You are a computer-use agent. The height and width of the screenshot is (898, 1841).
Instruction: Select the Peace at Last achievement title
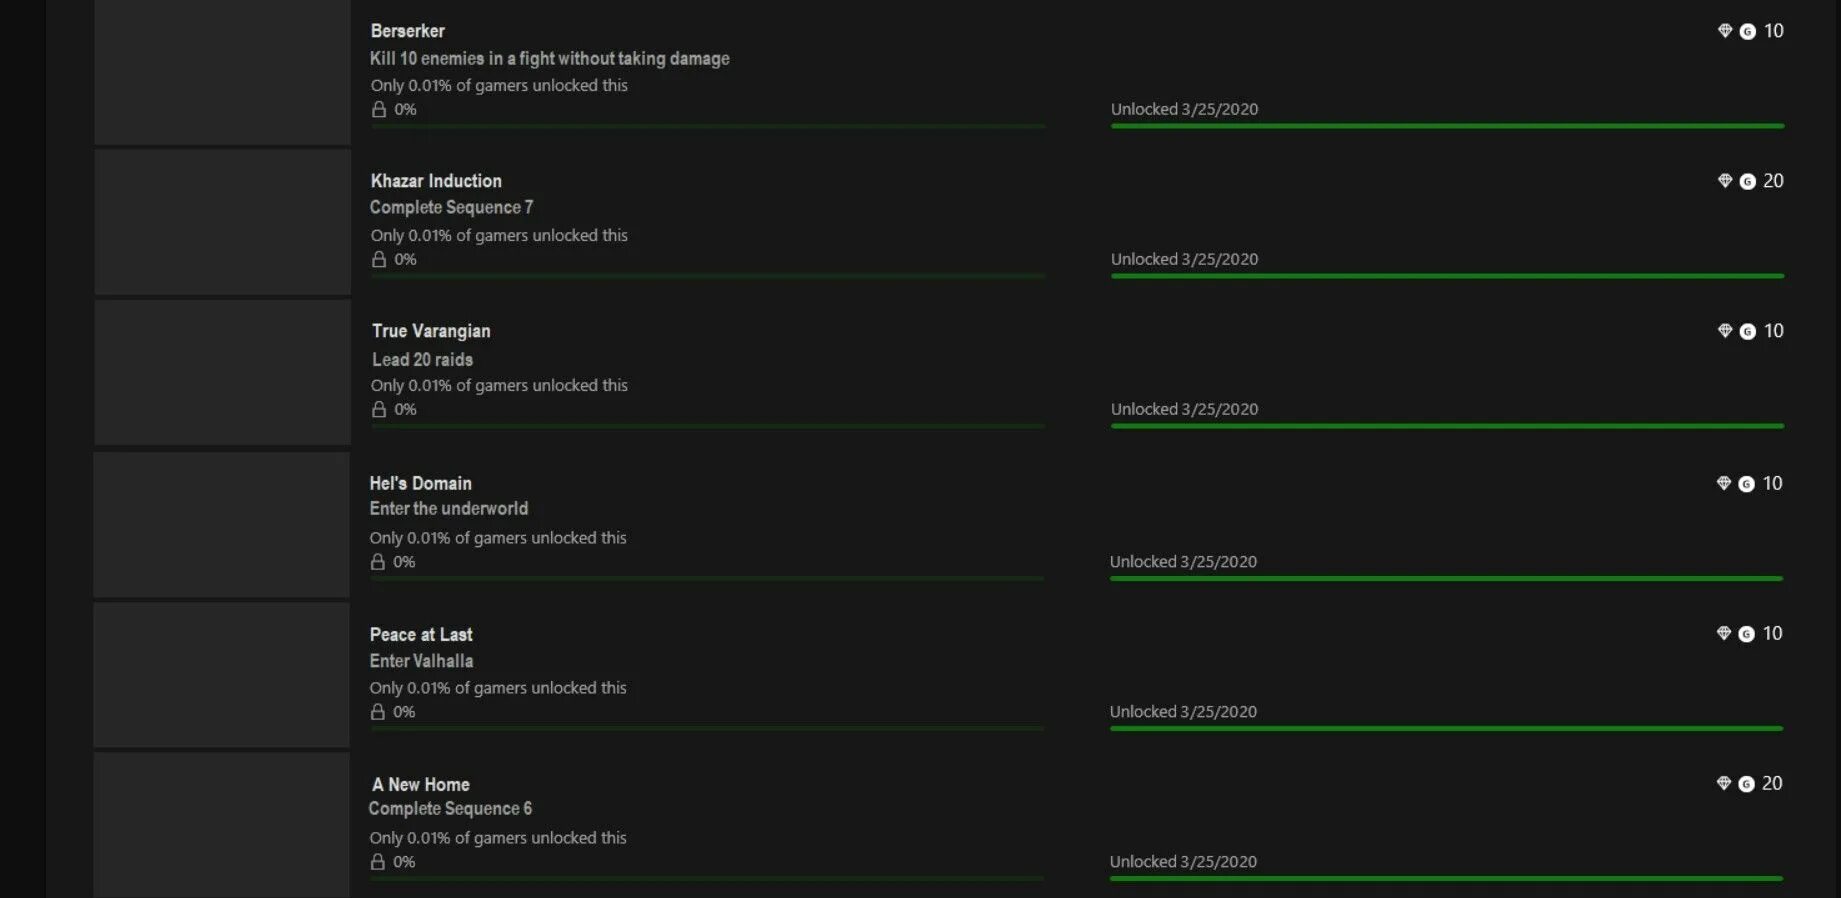[421, 635]
